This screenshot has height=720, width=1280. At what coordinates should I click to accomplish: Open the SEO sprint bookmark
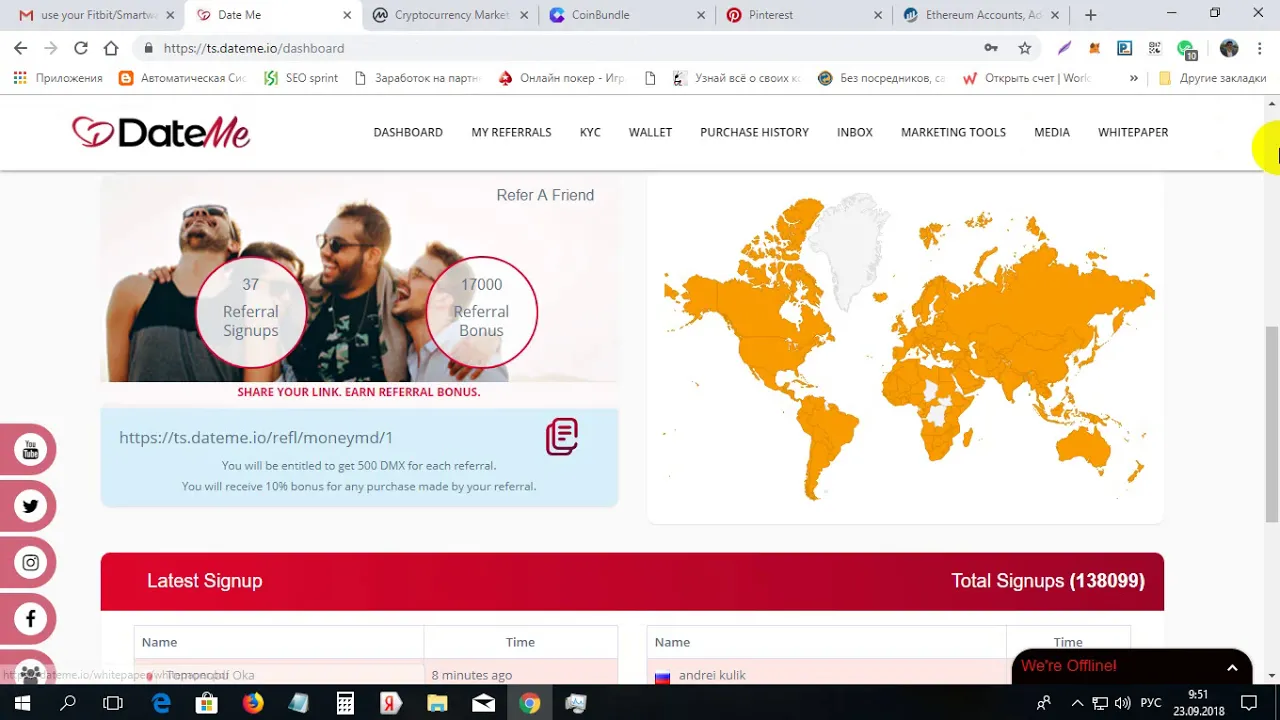300,78
